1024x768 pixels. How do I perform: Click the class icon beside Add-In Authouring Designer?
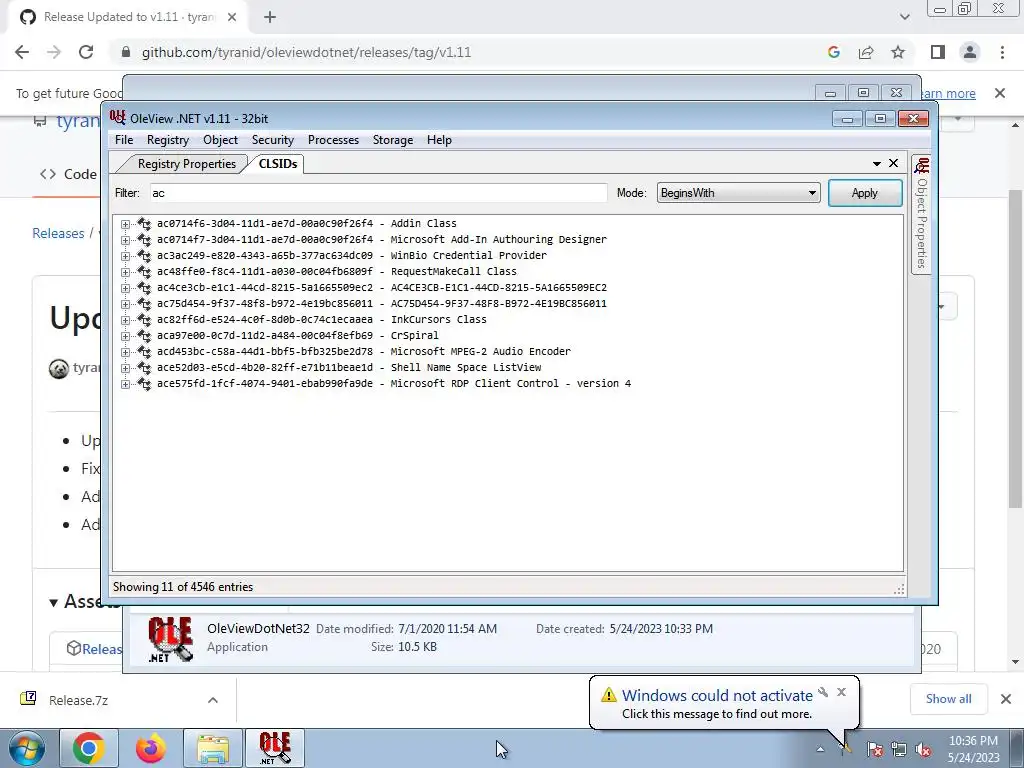click(x=144, y=239)
